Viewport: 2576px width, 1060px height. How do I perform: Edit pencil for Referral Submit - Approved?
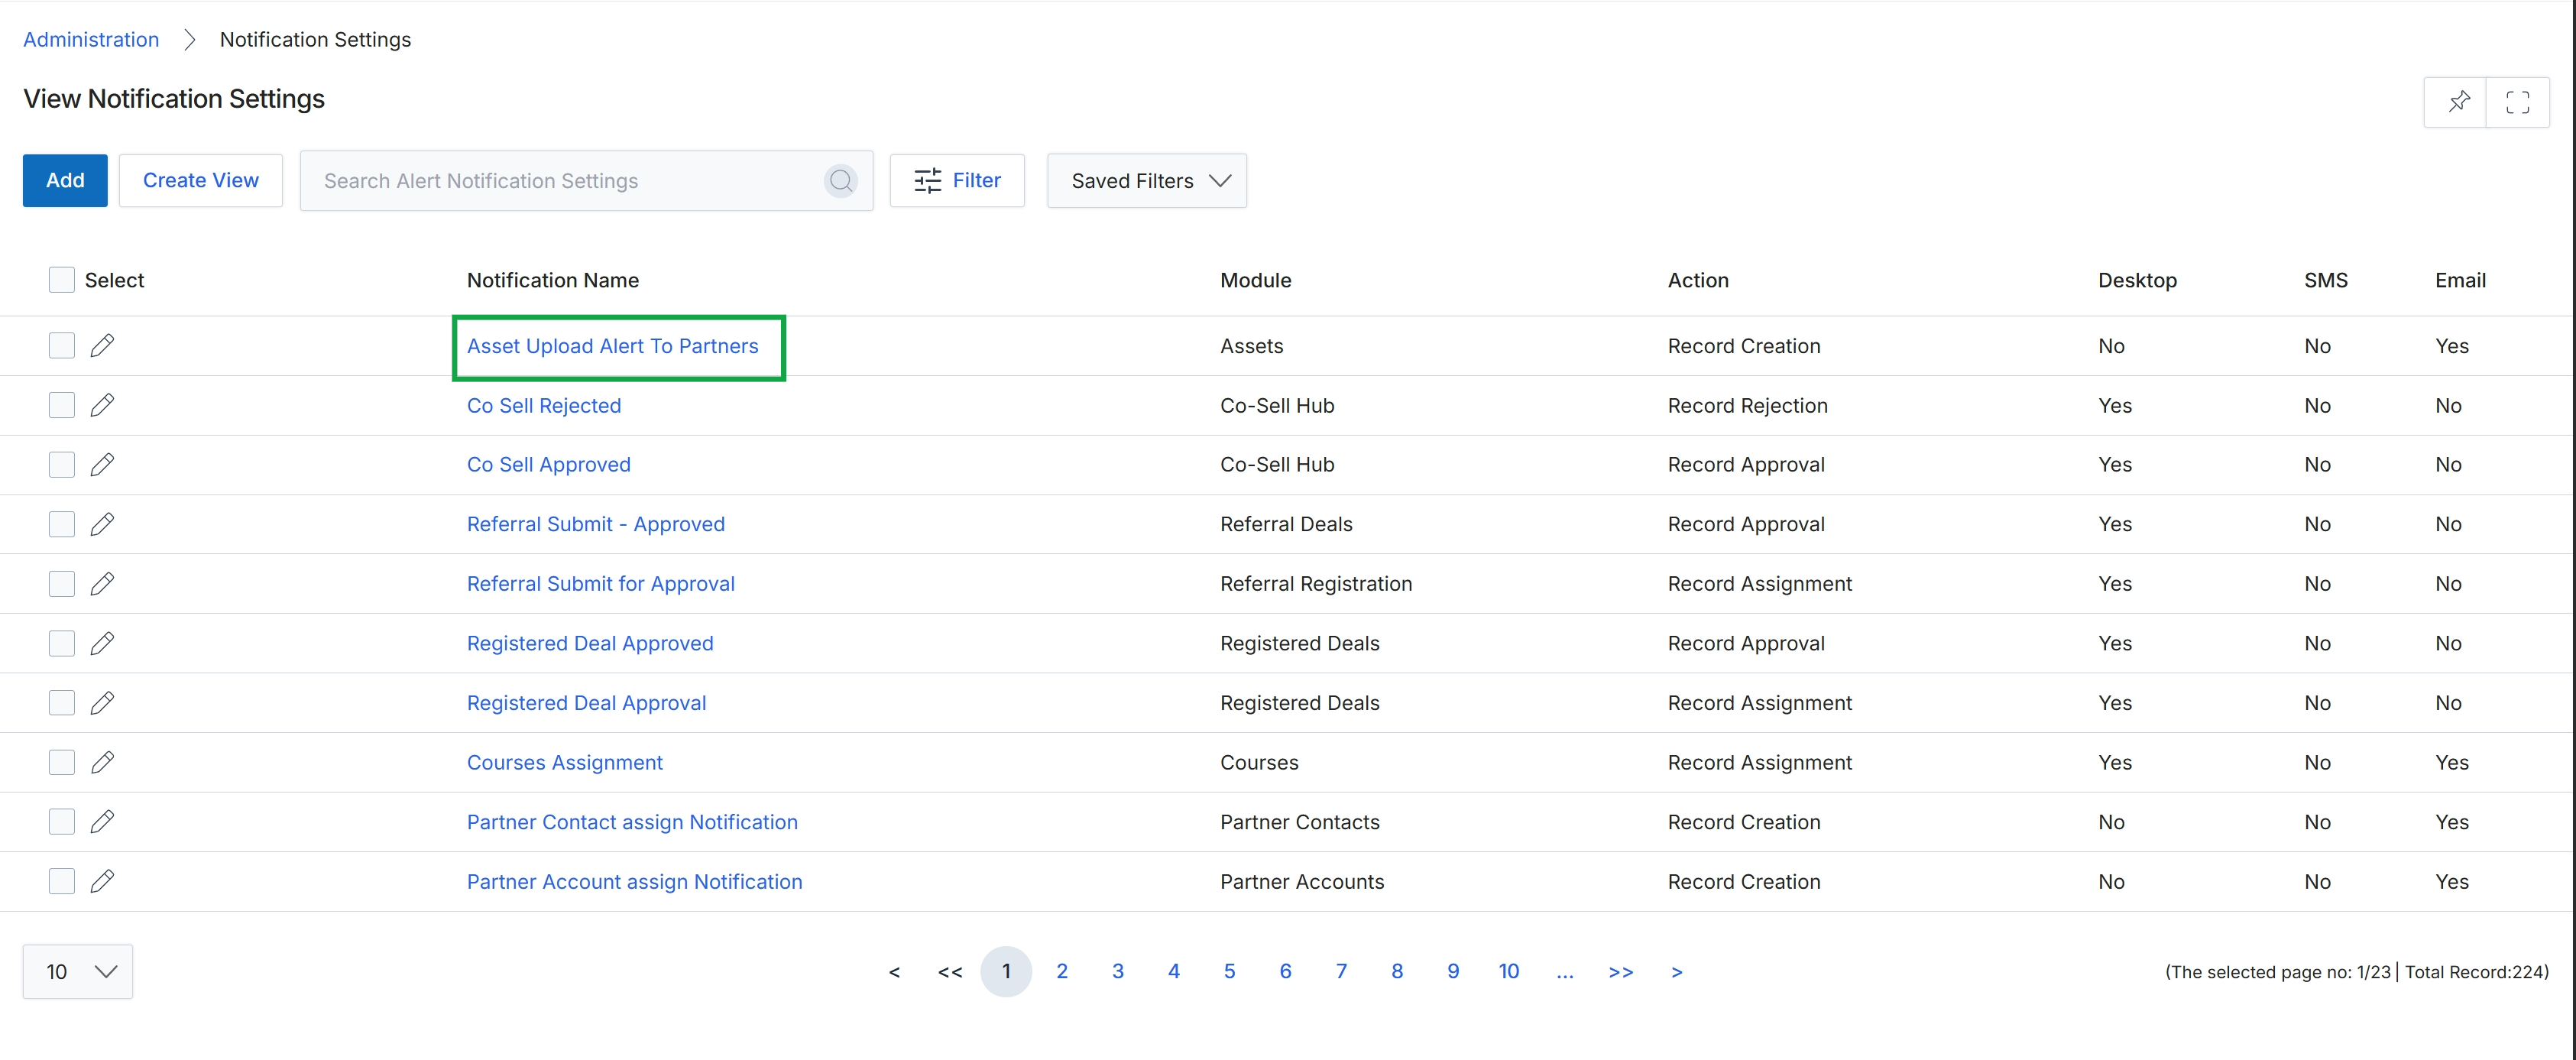point(102,524)
